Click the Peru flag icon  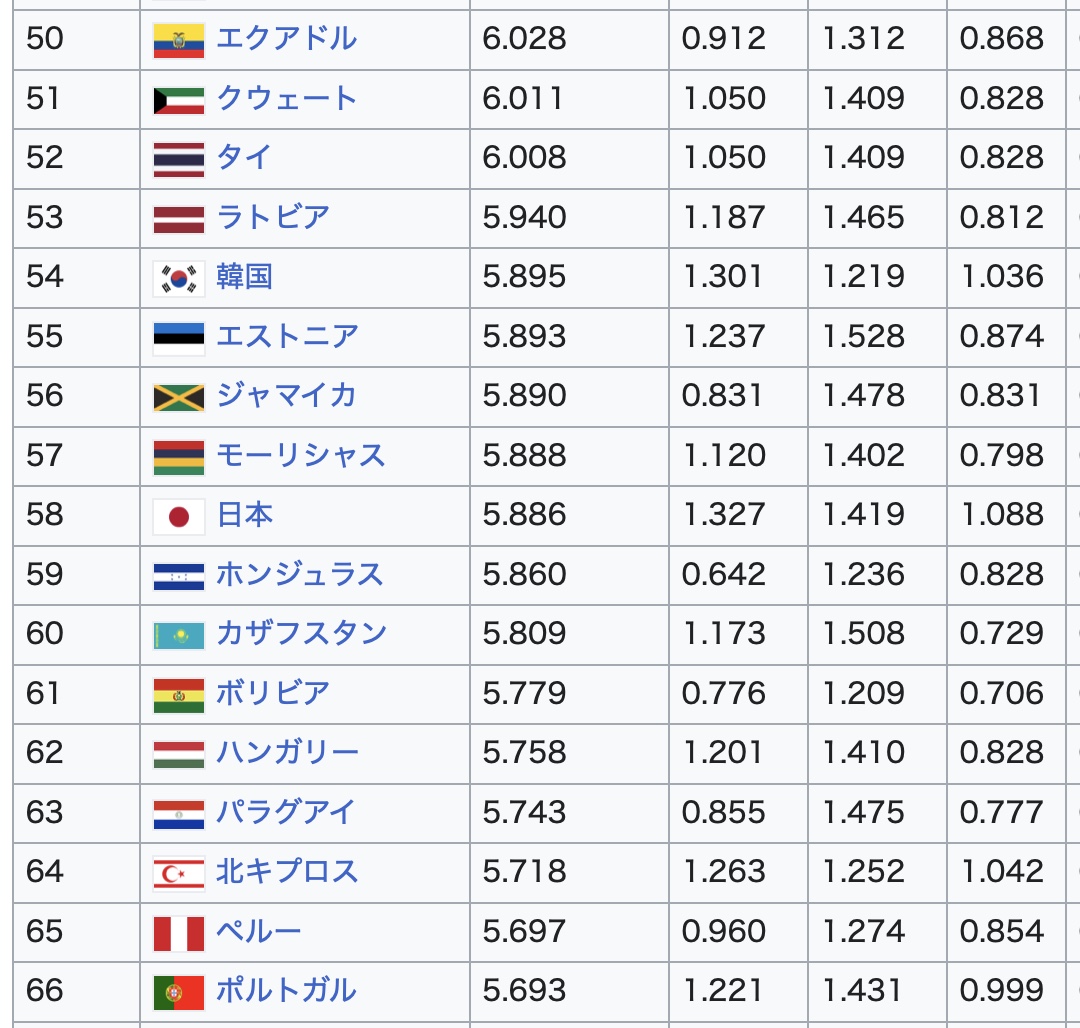point(179,932)
